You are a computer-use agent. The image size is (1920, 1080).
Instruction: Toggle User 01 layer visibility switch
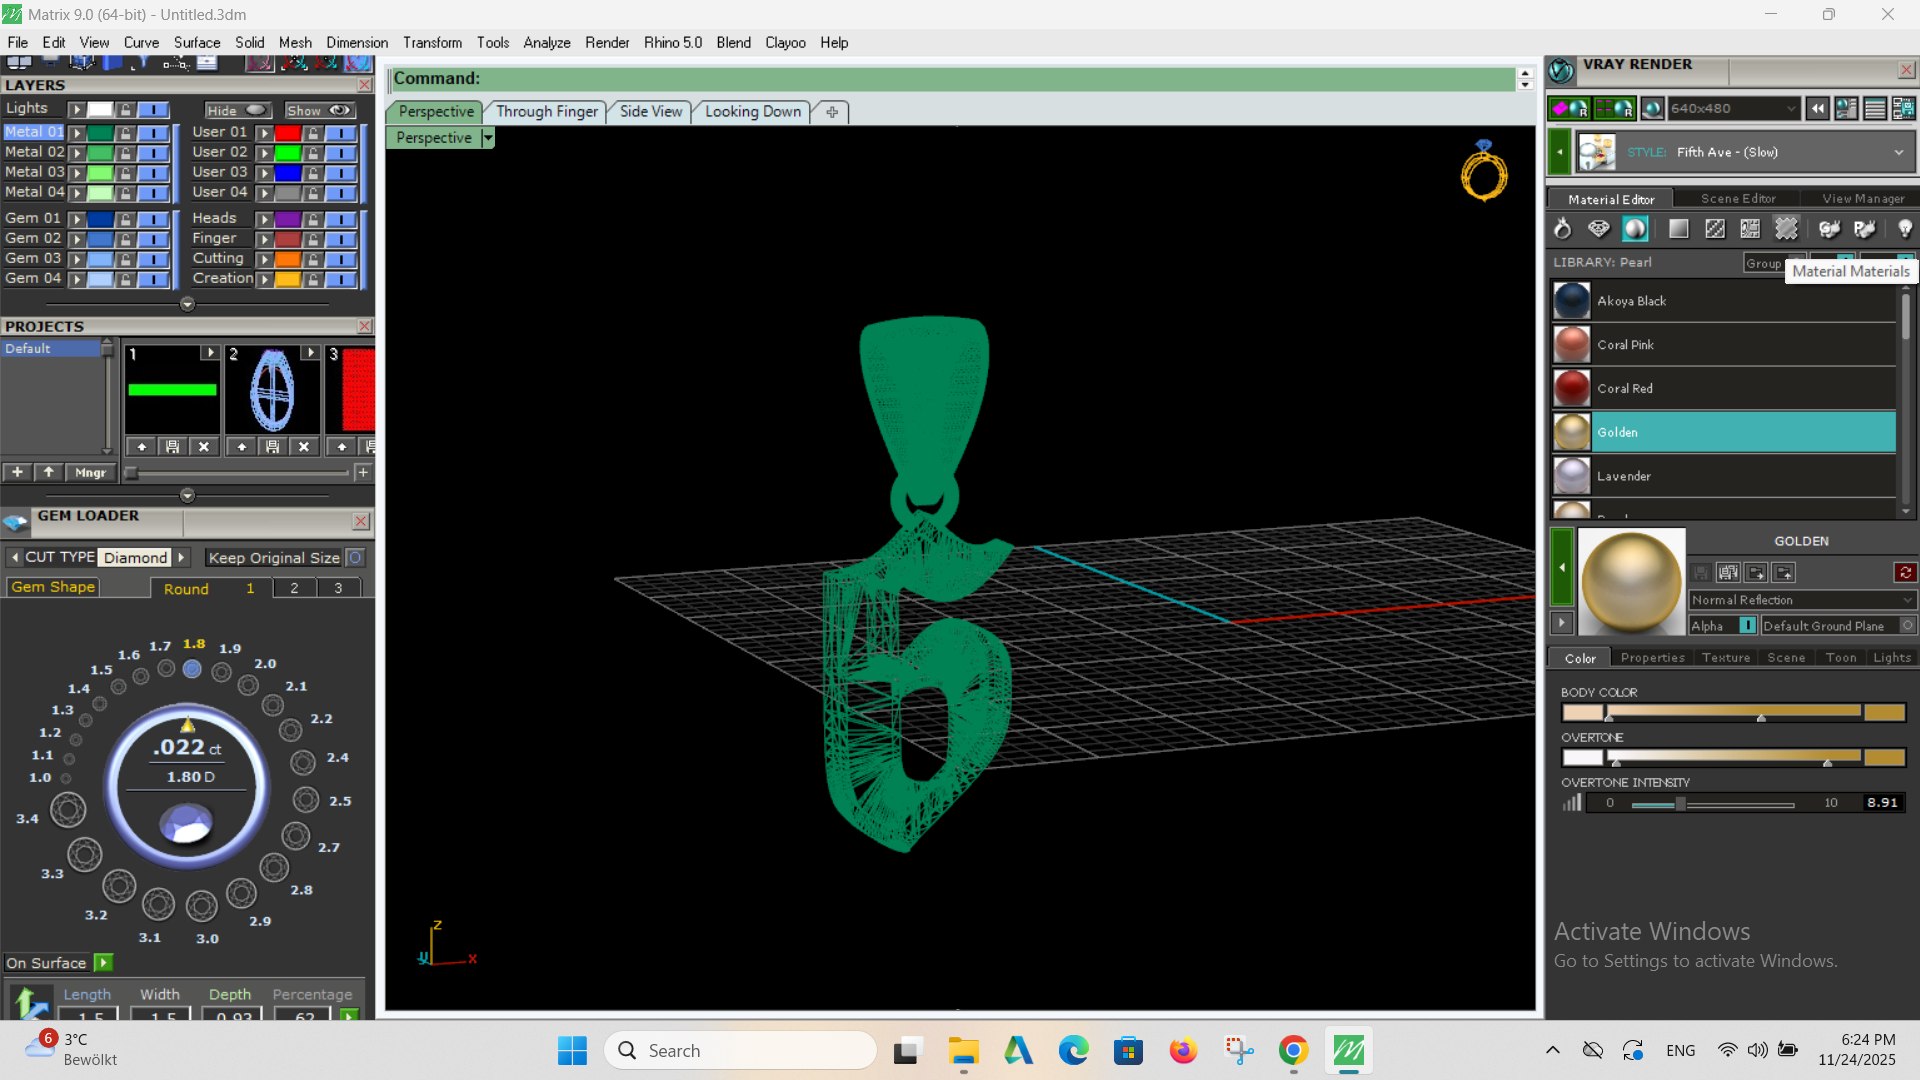pyautogui.click(x=341, y=133)
